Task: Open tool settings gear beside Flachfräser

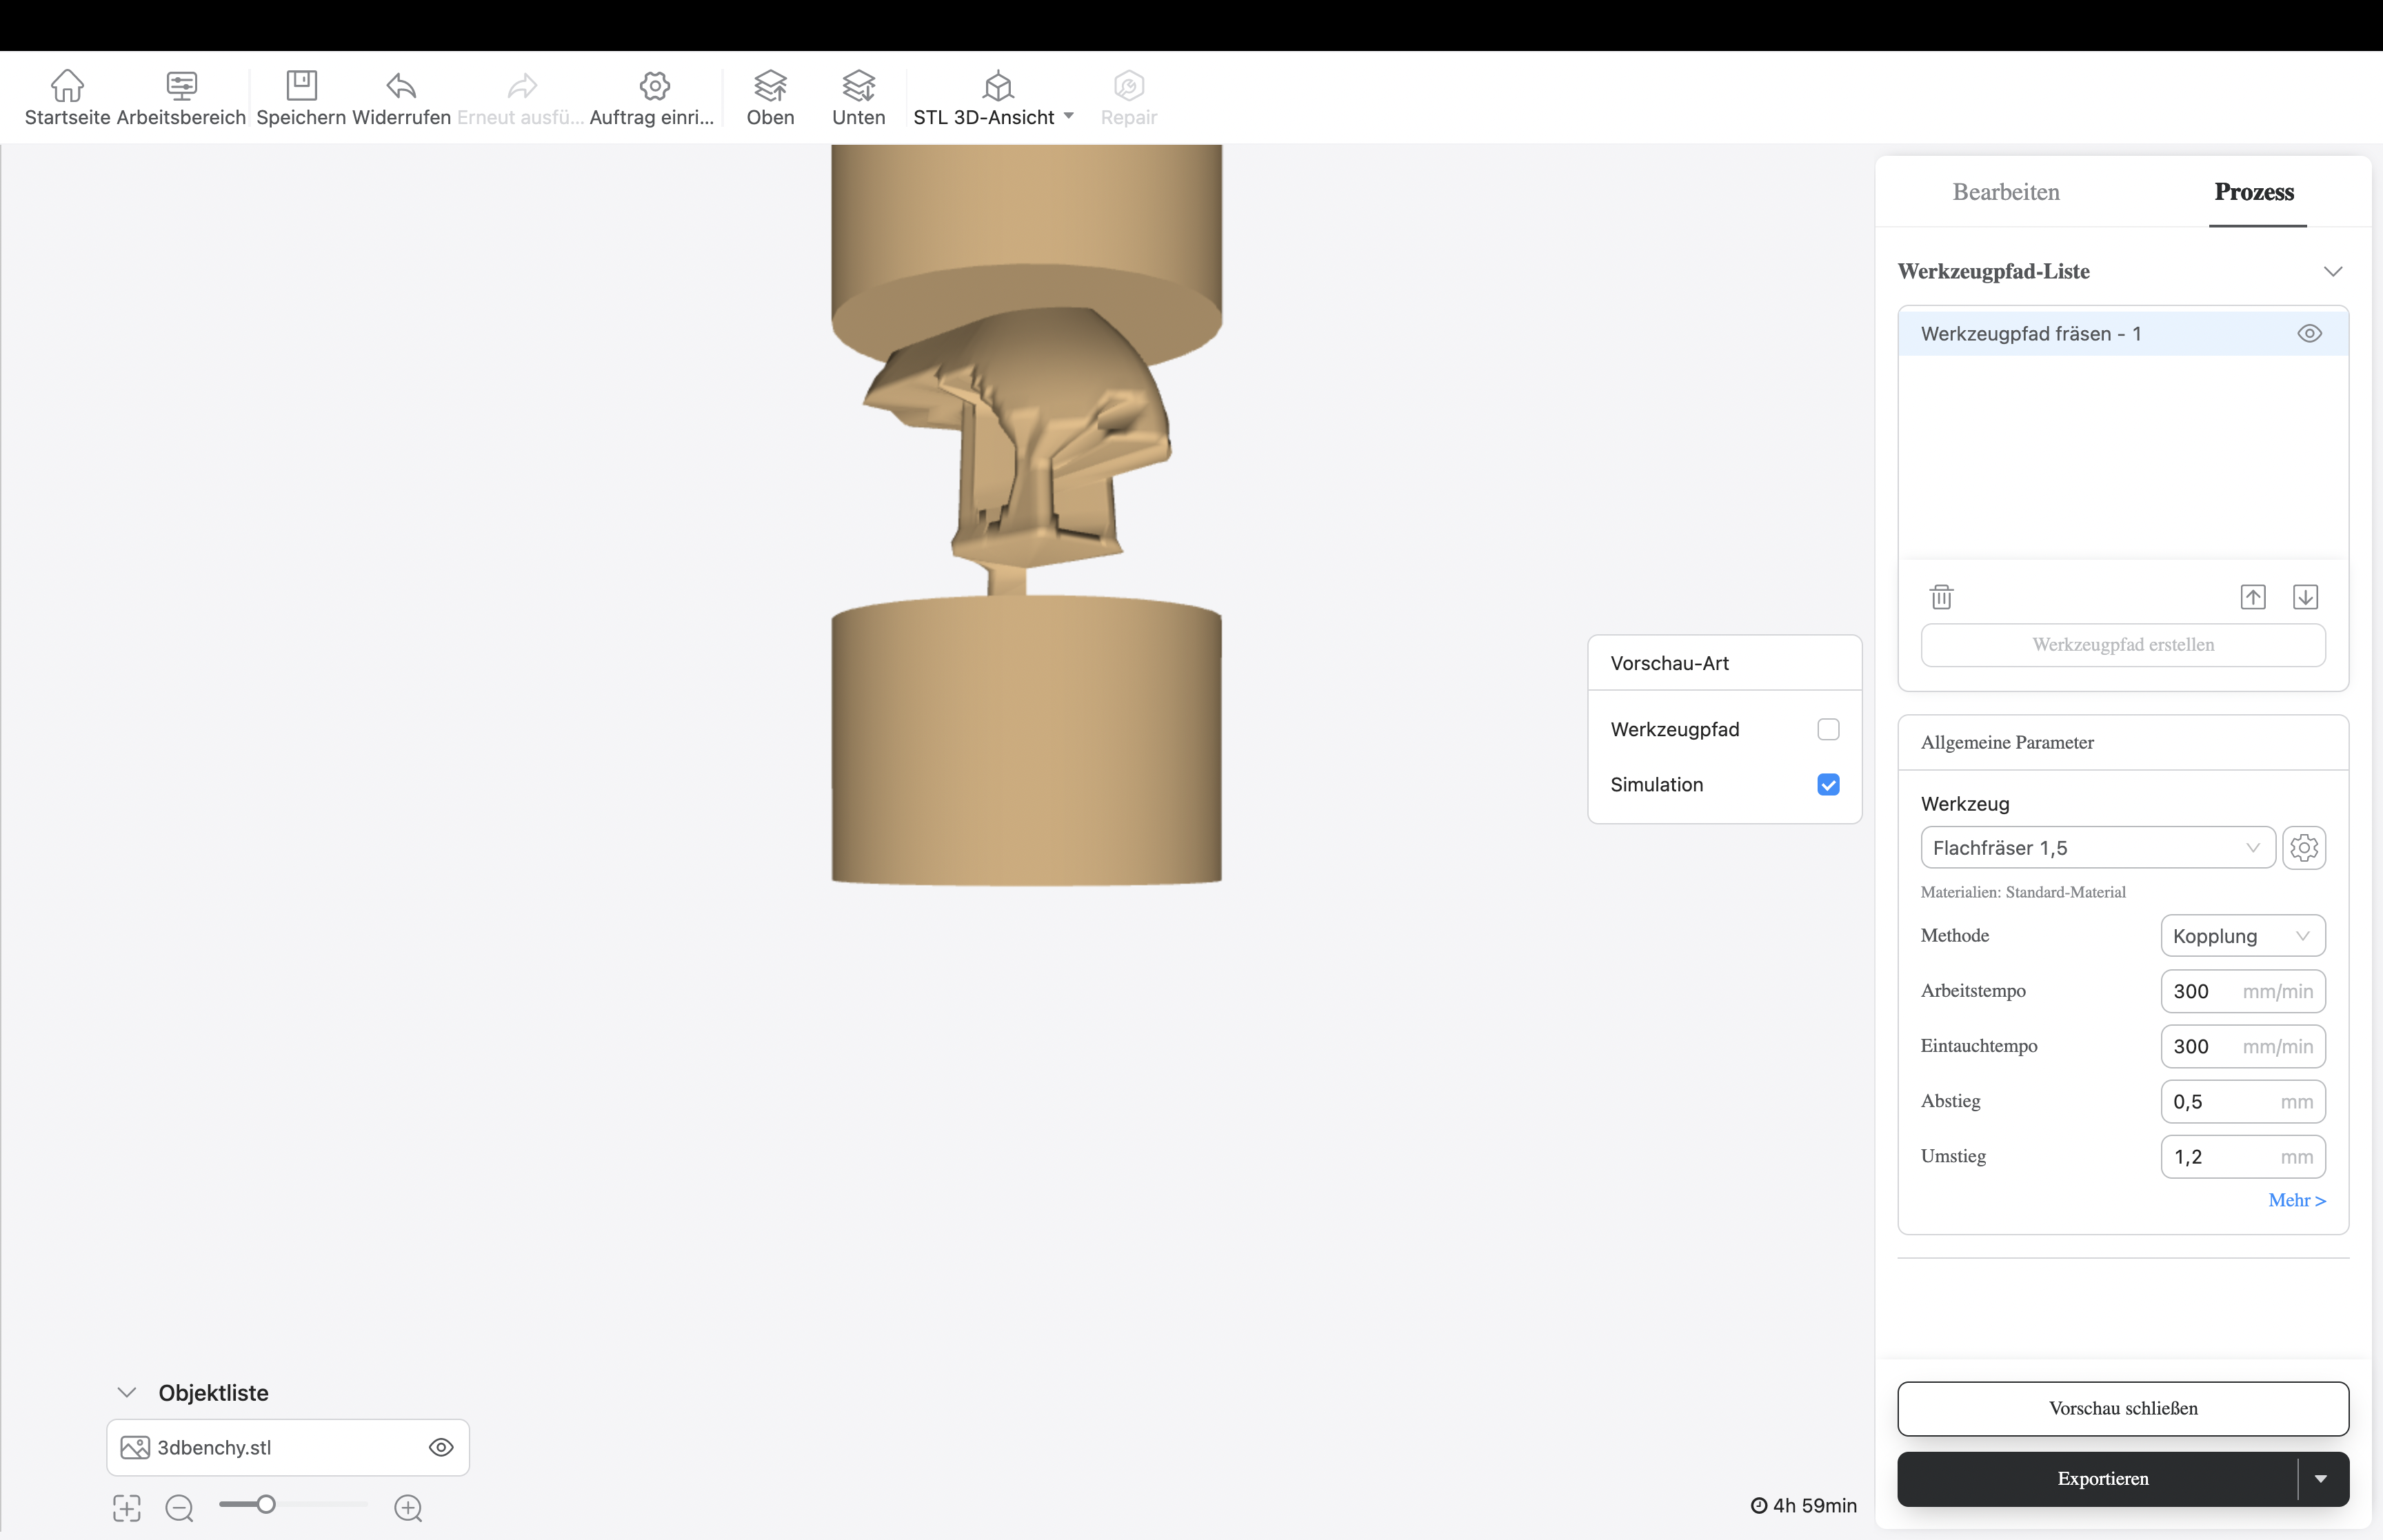Action: pos(2304,848)
